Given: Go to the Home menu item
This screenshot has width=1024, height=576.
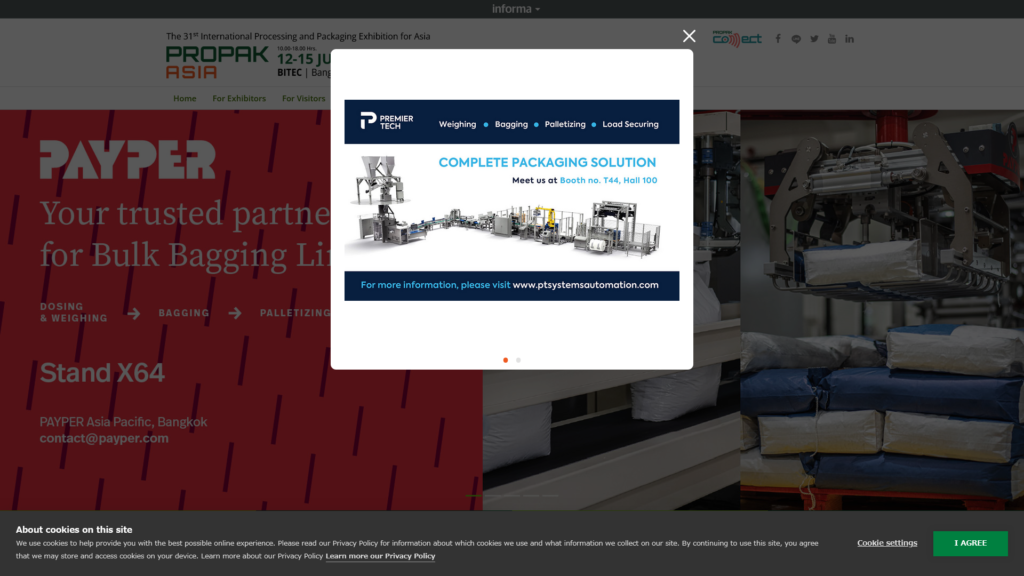Looking at the screenshot, I should [184, 98].
